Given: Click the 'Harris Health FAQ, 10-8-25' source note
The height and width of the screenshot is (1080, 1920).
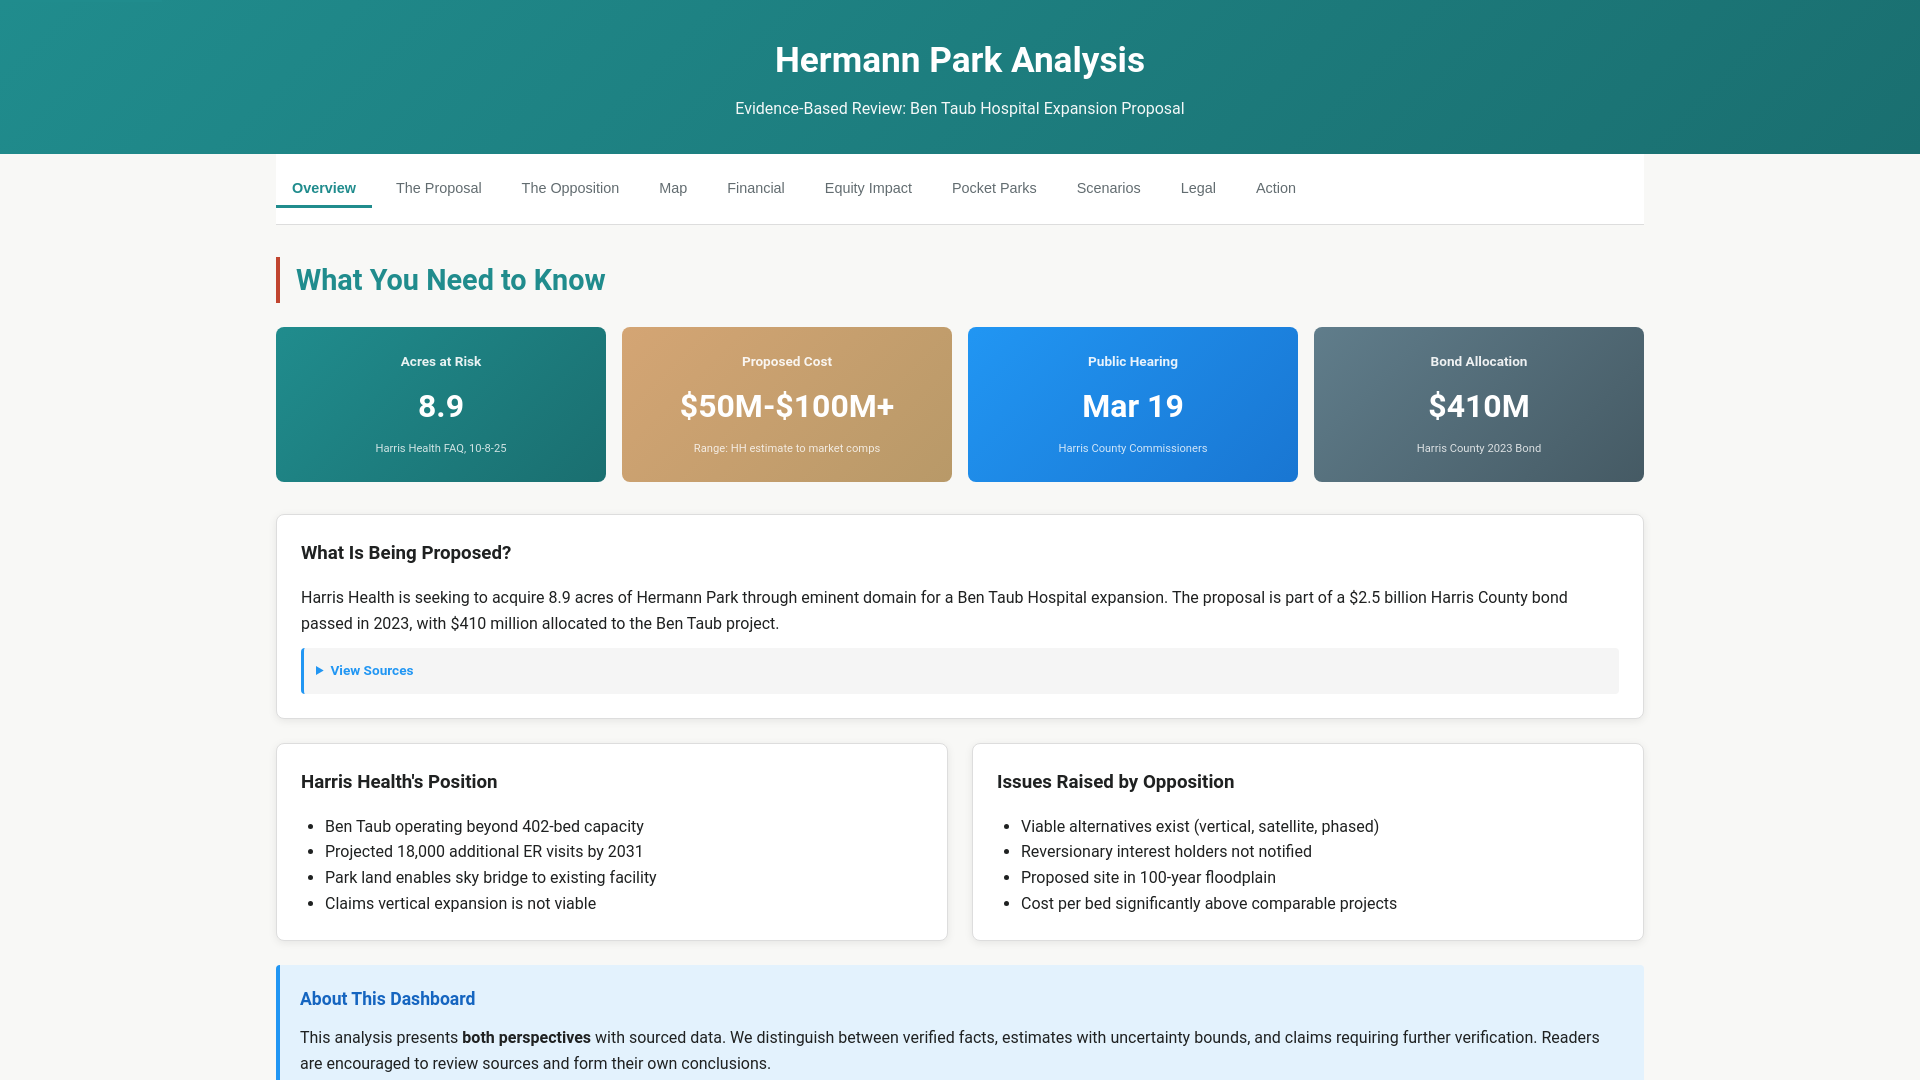Looking at the screenshot, I should 441,448.
